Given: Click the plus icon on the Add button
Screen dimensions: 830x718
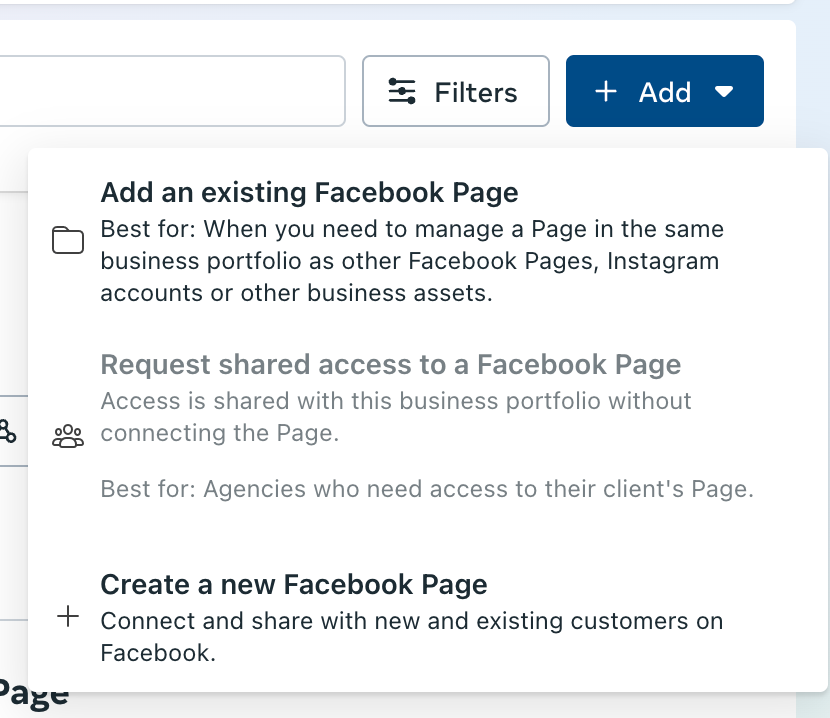Looking at the screenshot, I should pyautogui.click(x=605, y=92).
